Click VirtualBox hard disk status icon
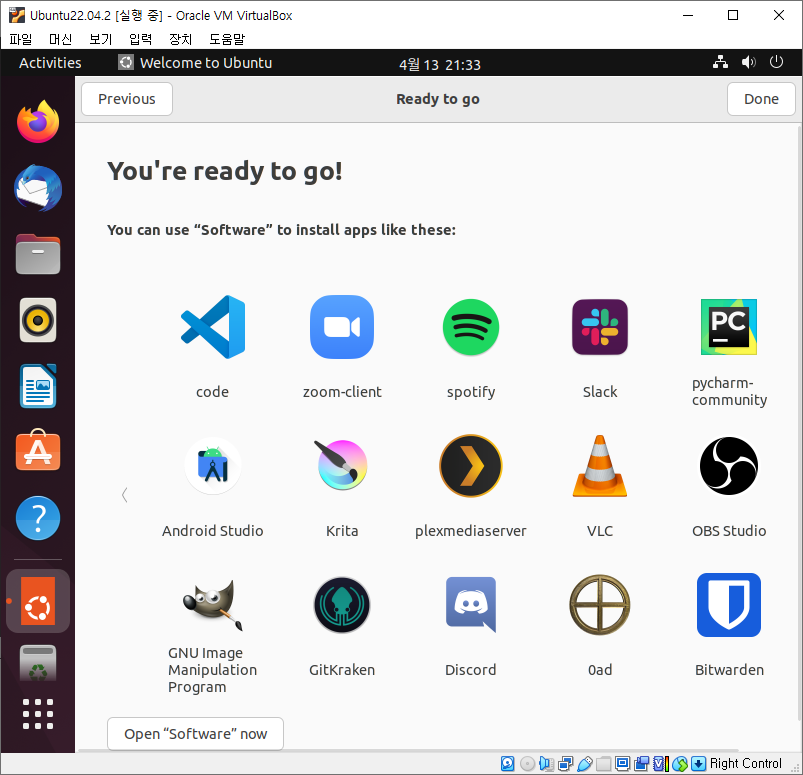This screenshot has width=803, height=775. coord(508,764)
